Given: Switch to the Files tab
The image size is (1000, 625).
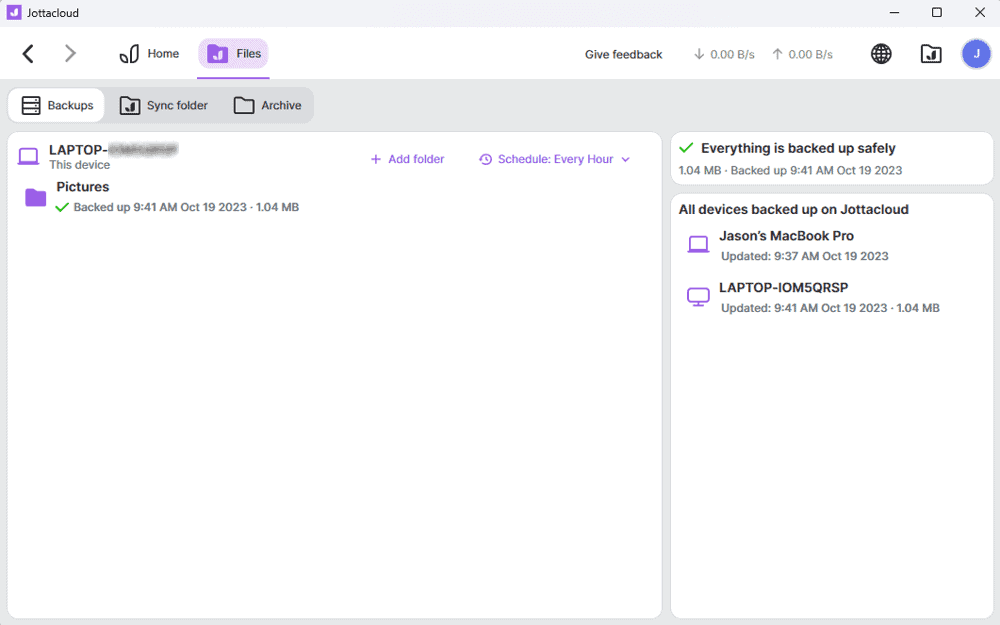Looking at the screenshot, I should click(233, 54).
